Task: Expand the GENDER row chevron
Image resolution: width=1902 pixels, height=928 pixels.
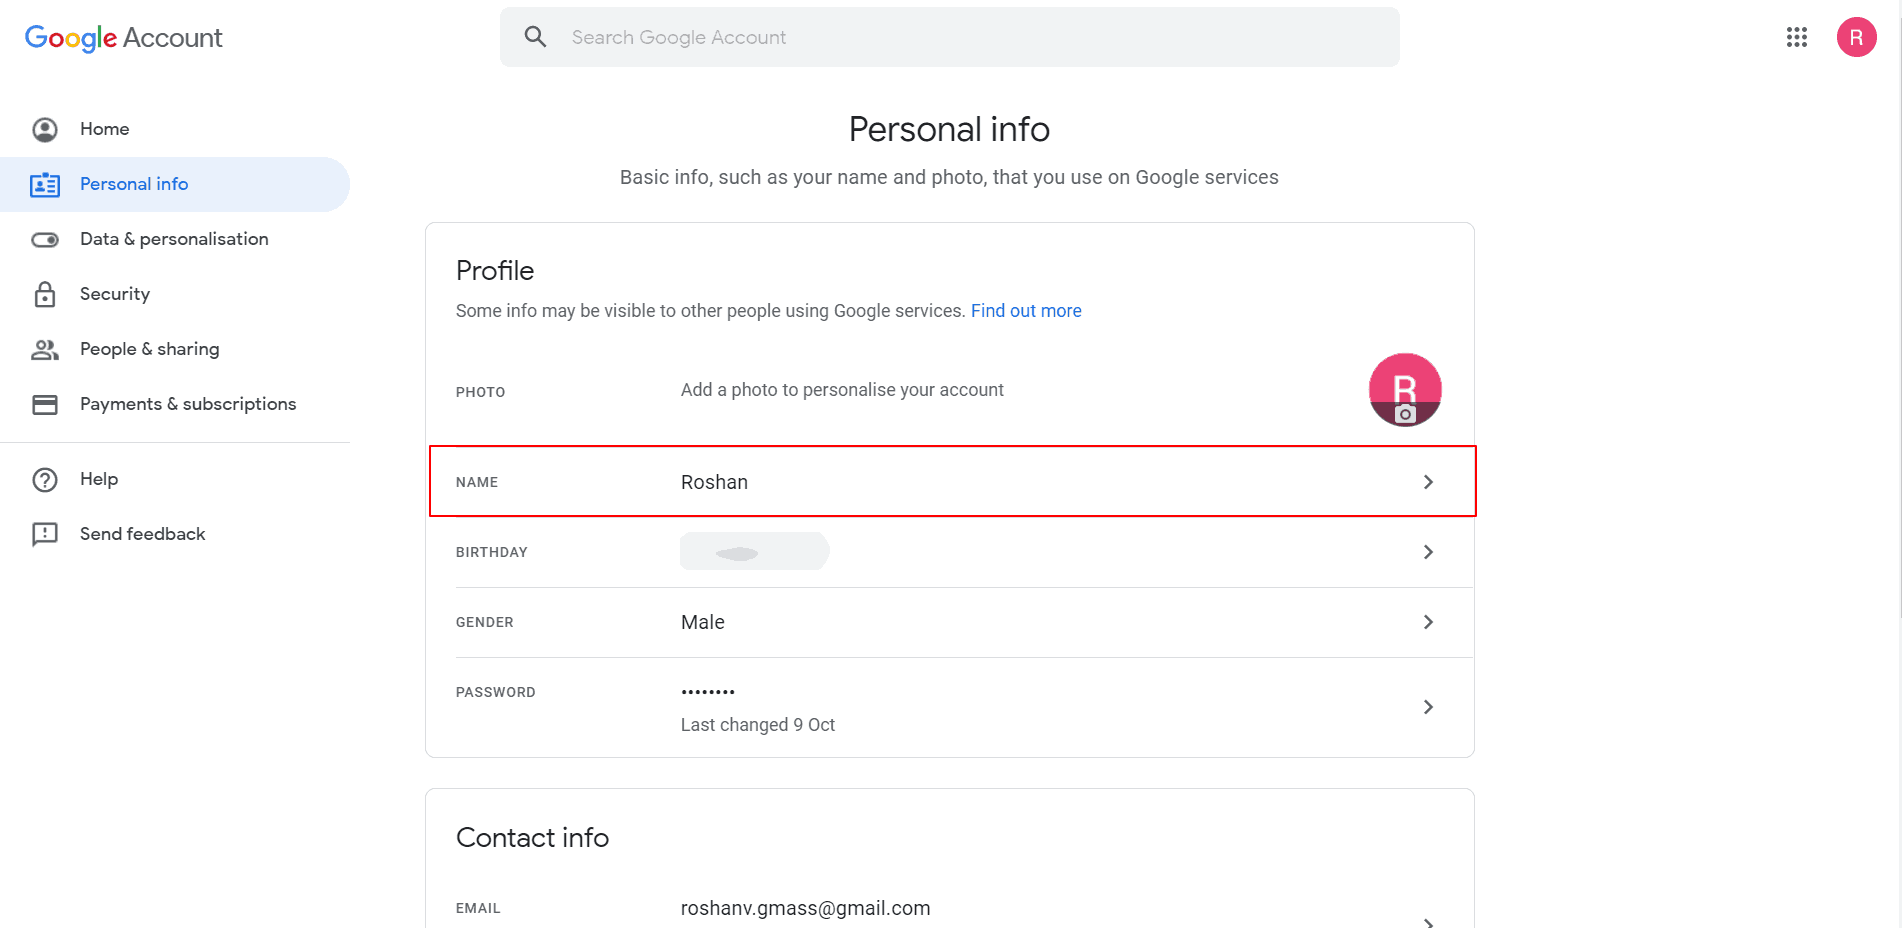Action: tap(1428, 621)
